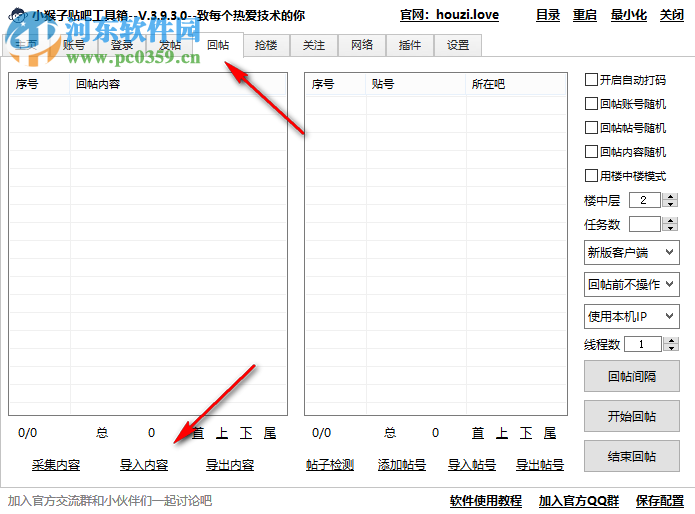Screen dimensions: 695x514
Task: Open the 发帖 tab
Action: tap(170, 45)
